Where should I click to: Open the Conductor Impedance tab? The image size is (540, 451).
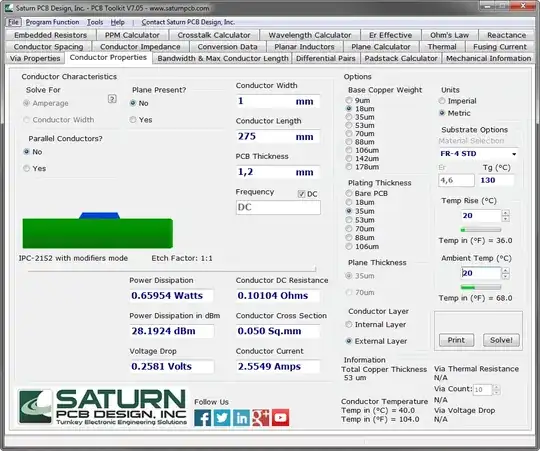pyautogui.click(x=140, y=47)
